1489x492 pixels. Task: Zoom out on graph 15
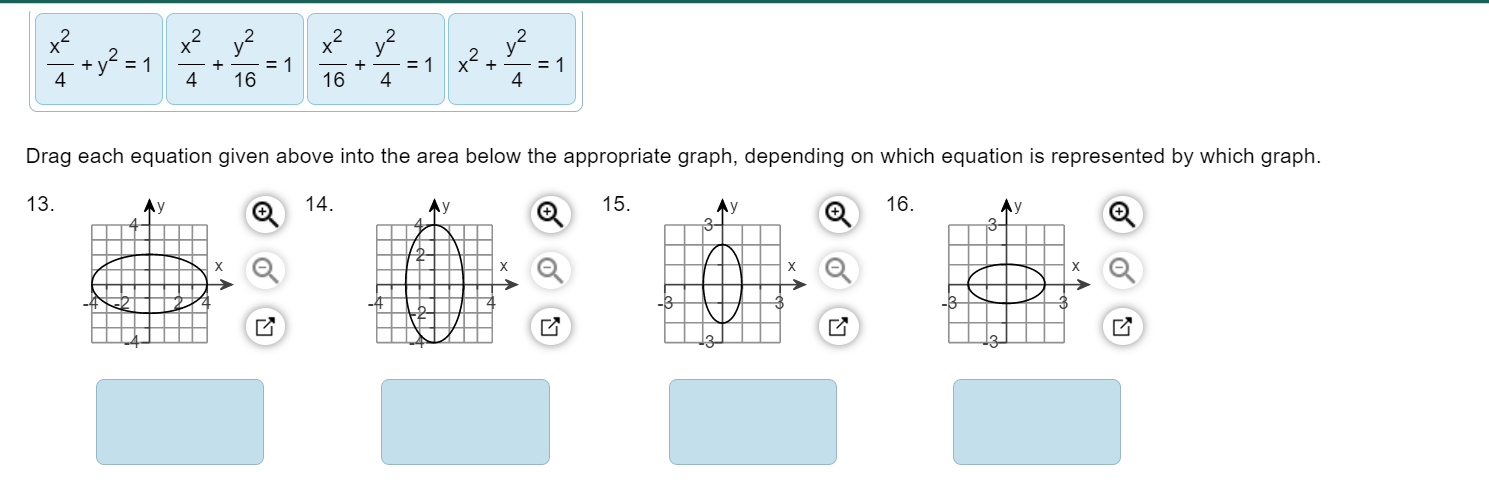tap(835, 268)
